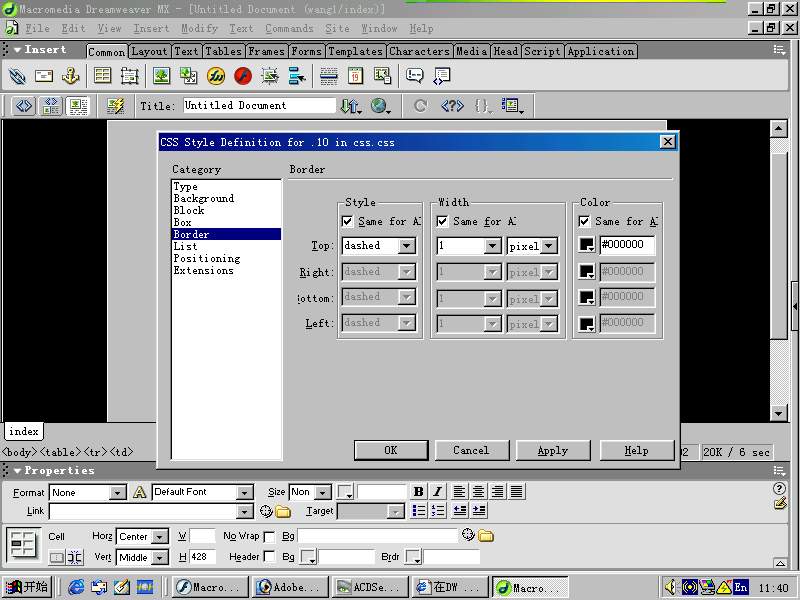
Task: Open the Top width value dropdown
Action: (x=492, y=246)
